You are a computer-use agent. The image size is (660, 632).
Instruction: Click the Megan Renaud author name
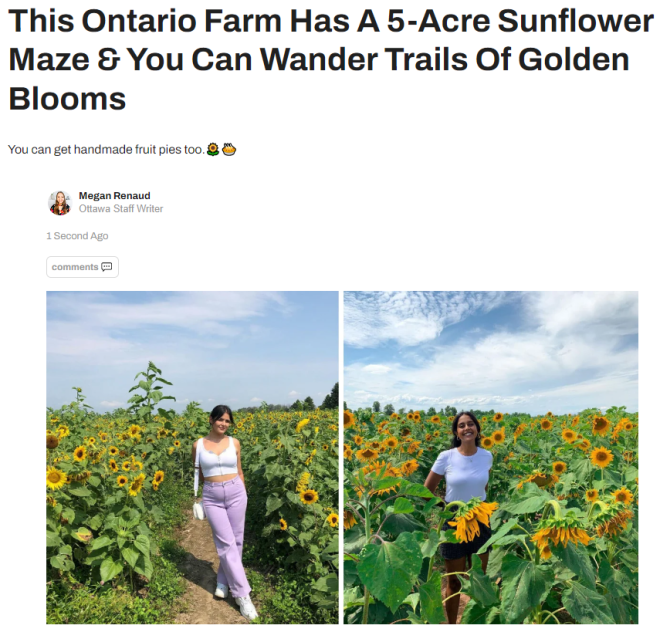pyautogui.click(x=114, y=196)
